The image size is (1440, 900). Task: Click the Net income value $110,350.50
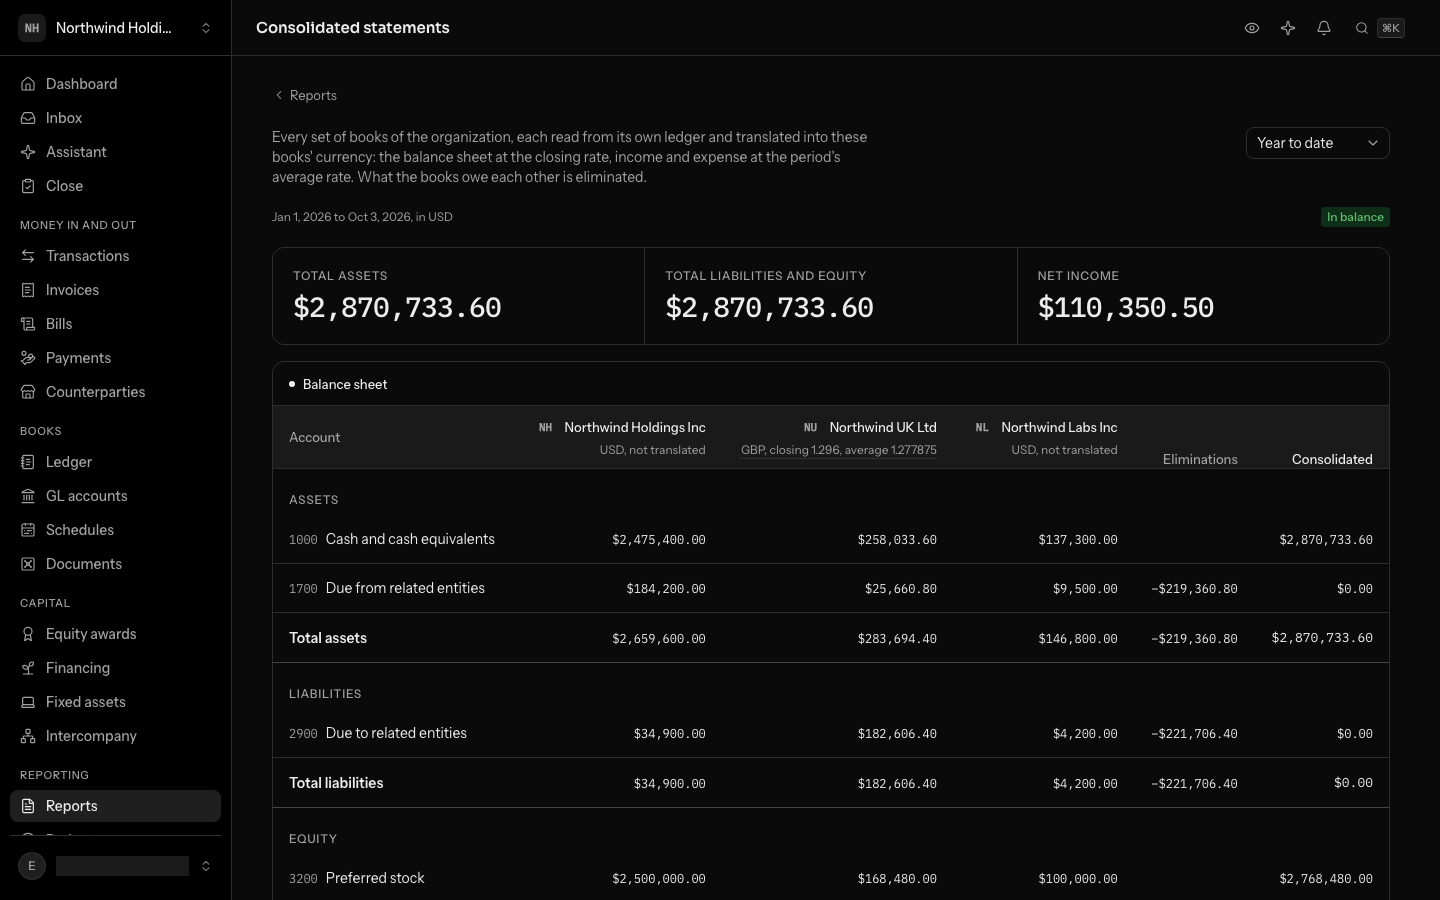[1126, 308]
